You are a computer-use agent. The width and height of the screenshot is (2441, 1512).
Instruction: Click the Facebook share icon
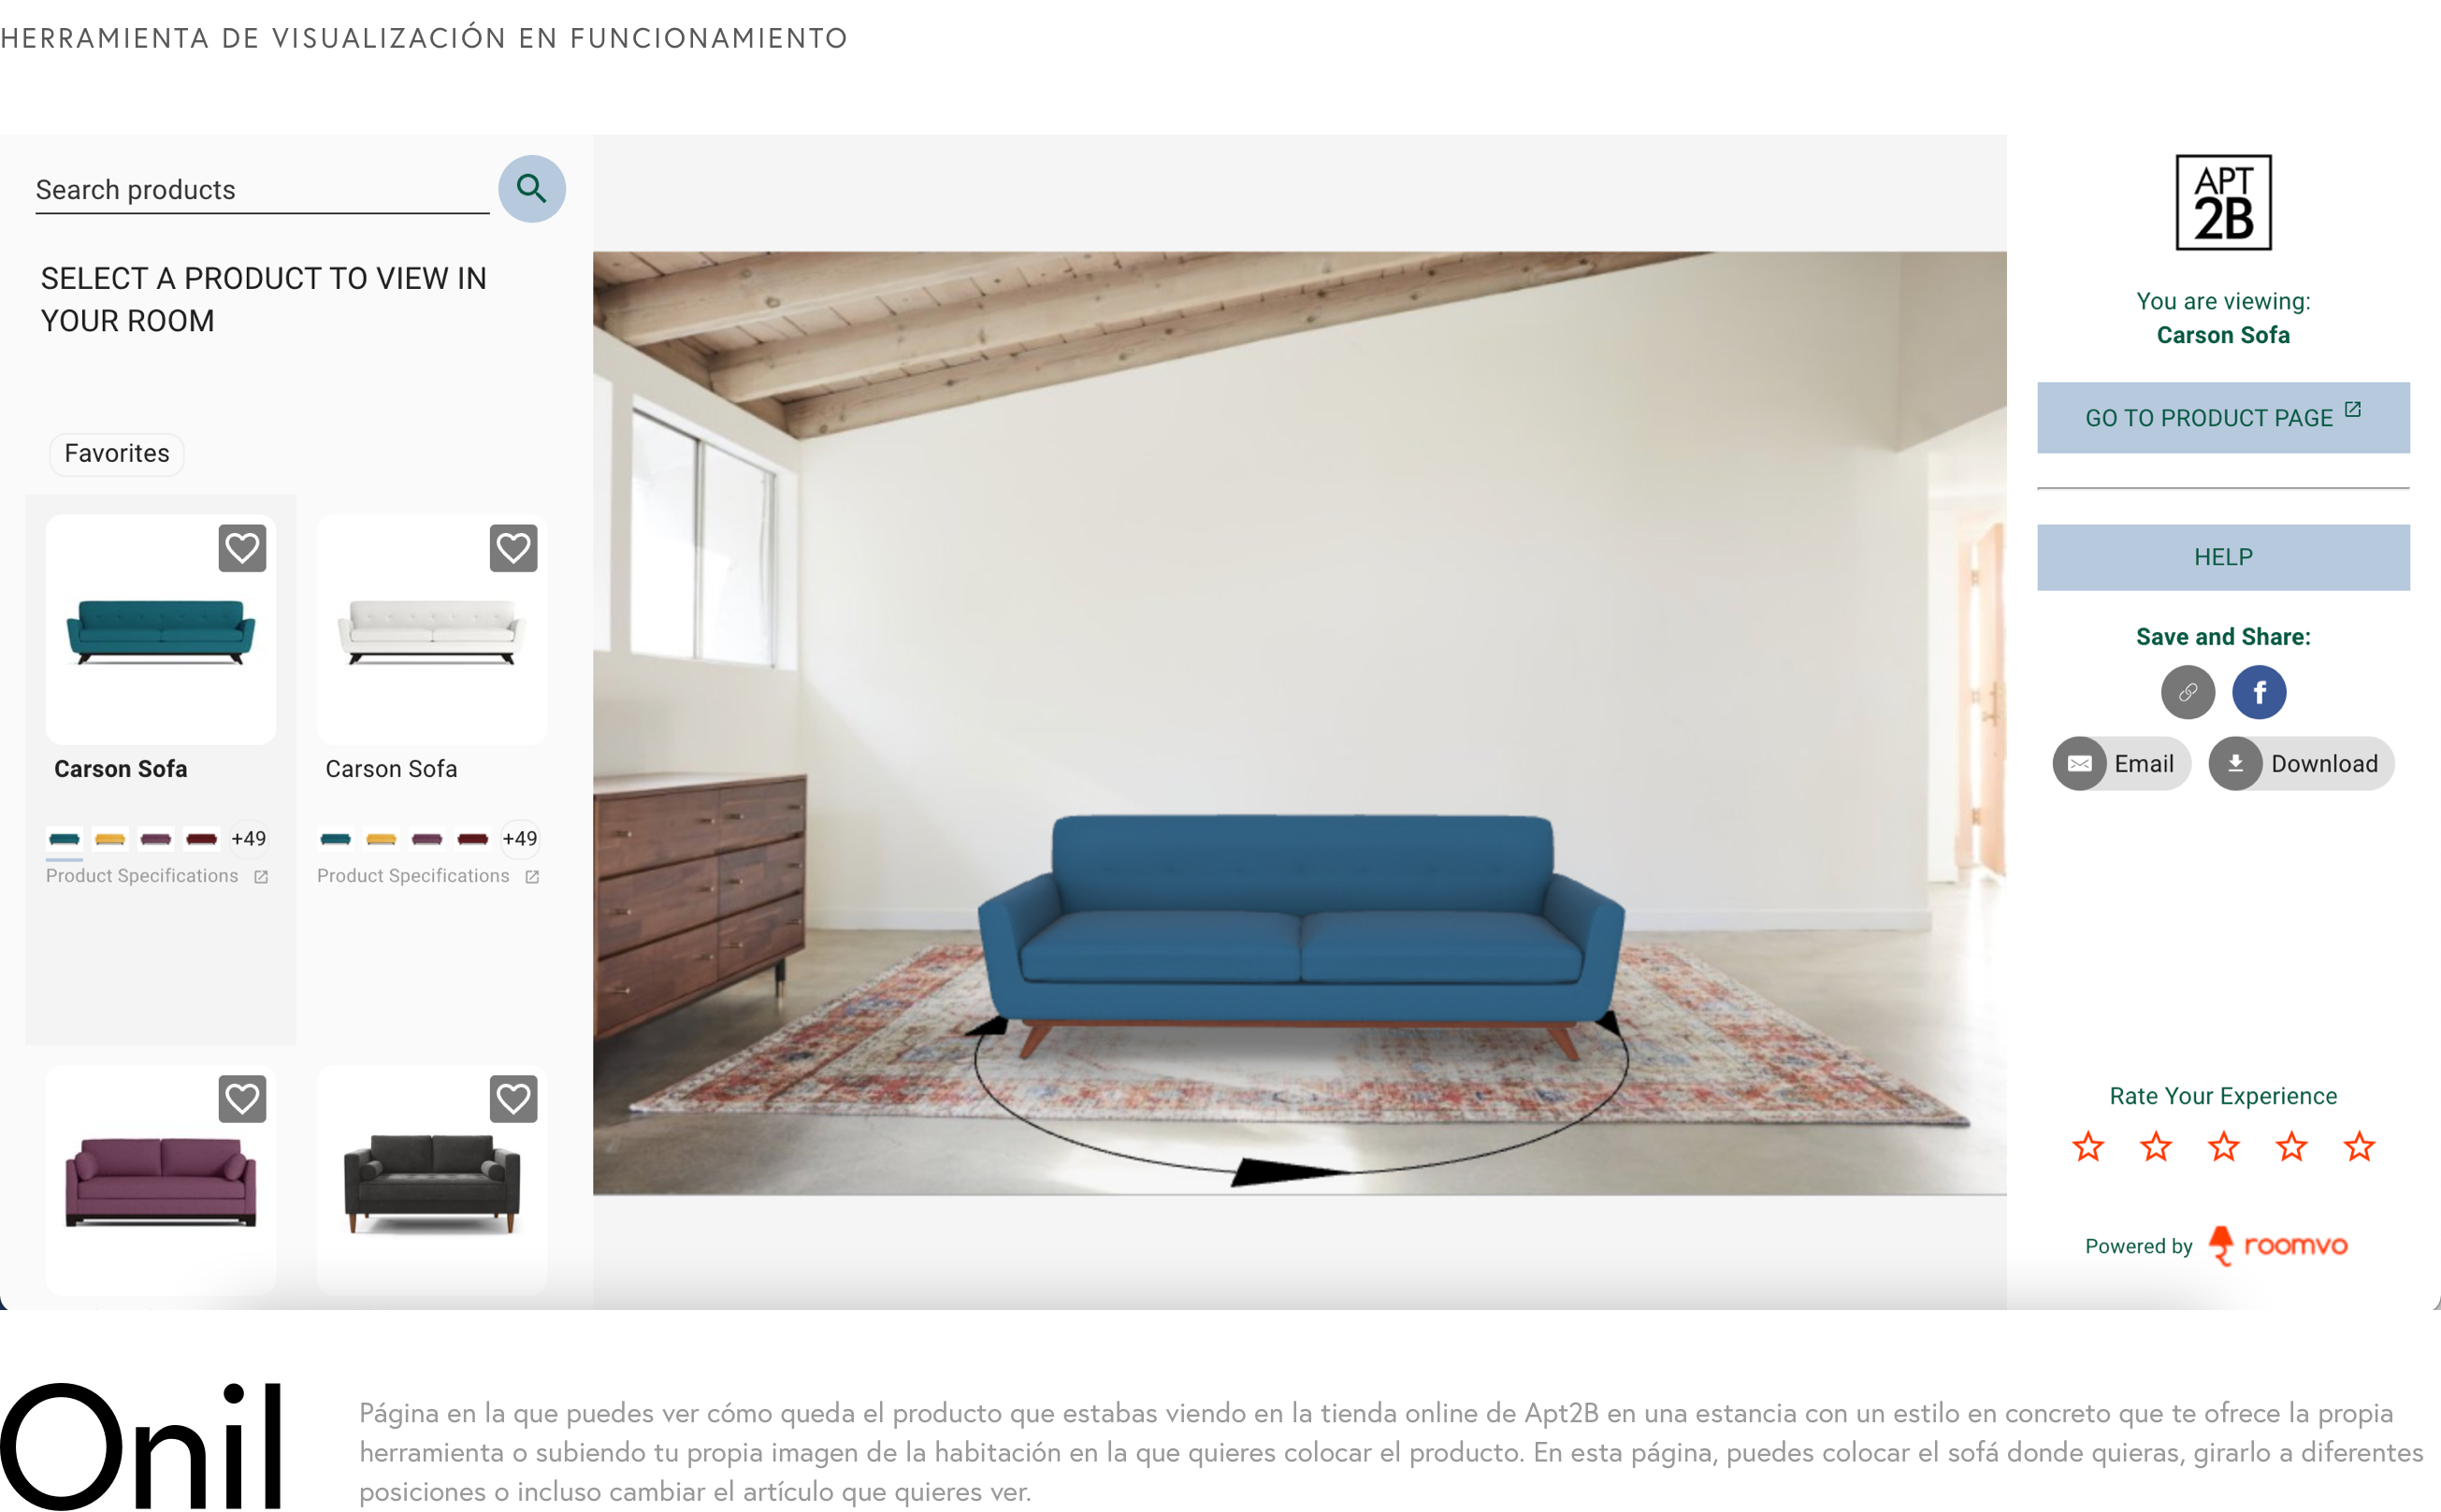coord(2260,691)
